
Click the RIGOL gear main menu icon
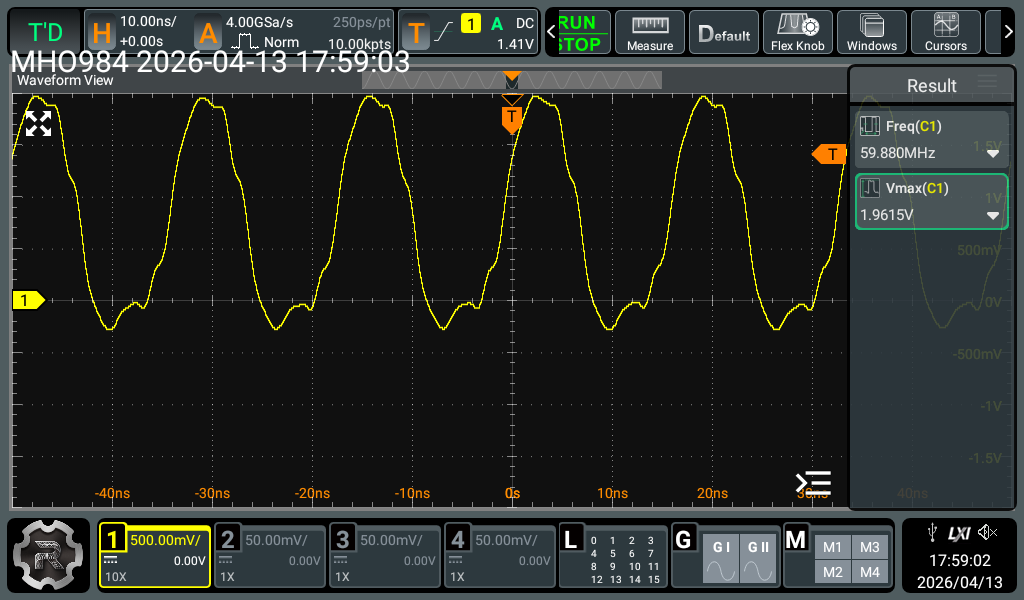[x=48, y=557]
